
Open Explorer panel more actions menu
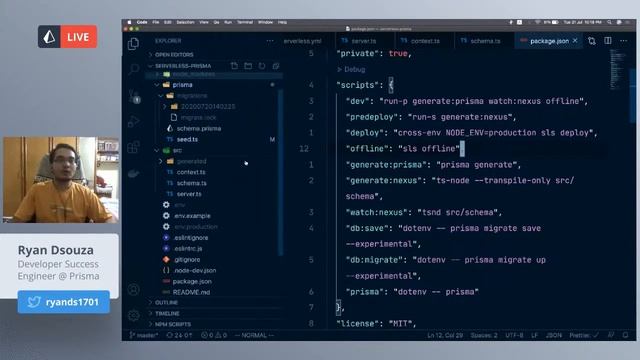point(270,41)
